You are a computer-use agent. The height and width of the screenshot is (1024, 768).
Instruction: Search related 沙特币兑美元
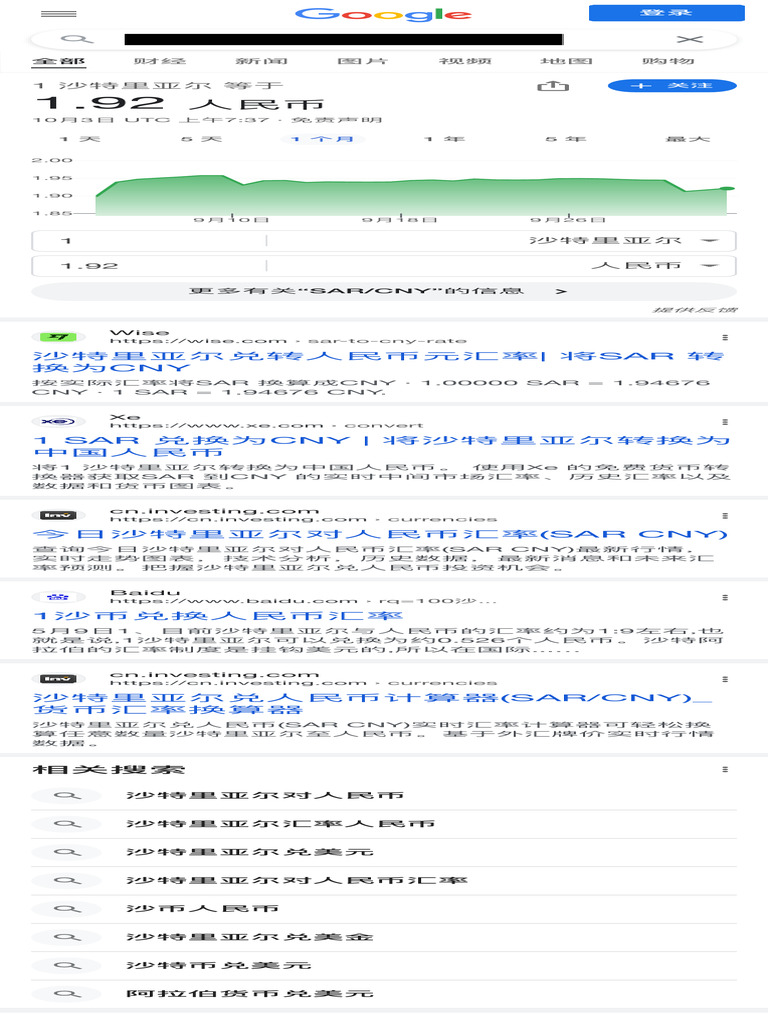[x=384, y=965]
